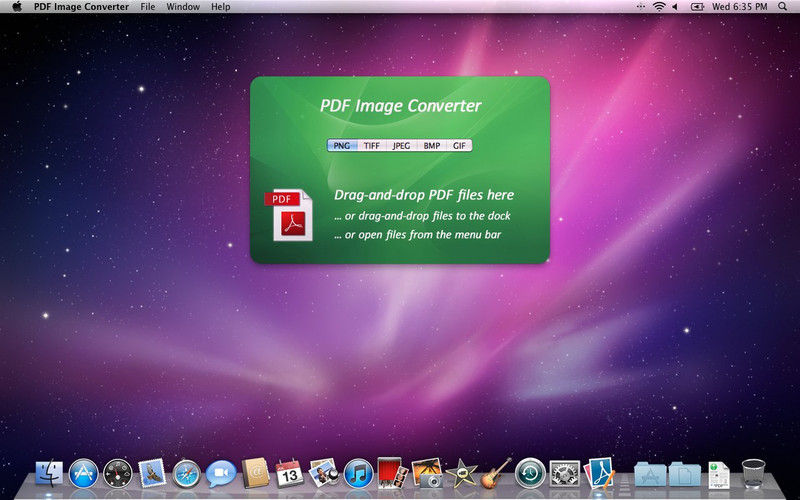Viewport: 800px width, 500px height.
Task: Open iCal calendar icon
Action: (289, 473)
